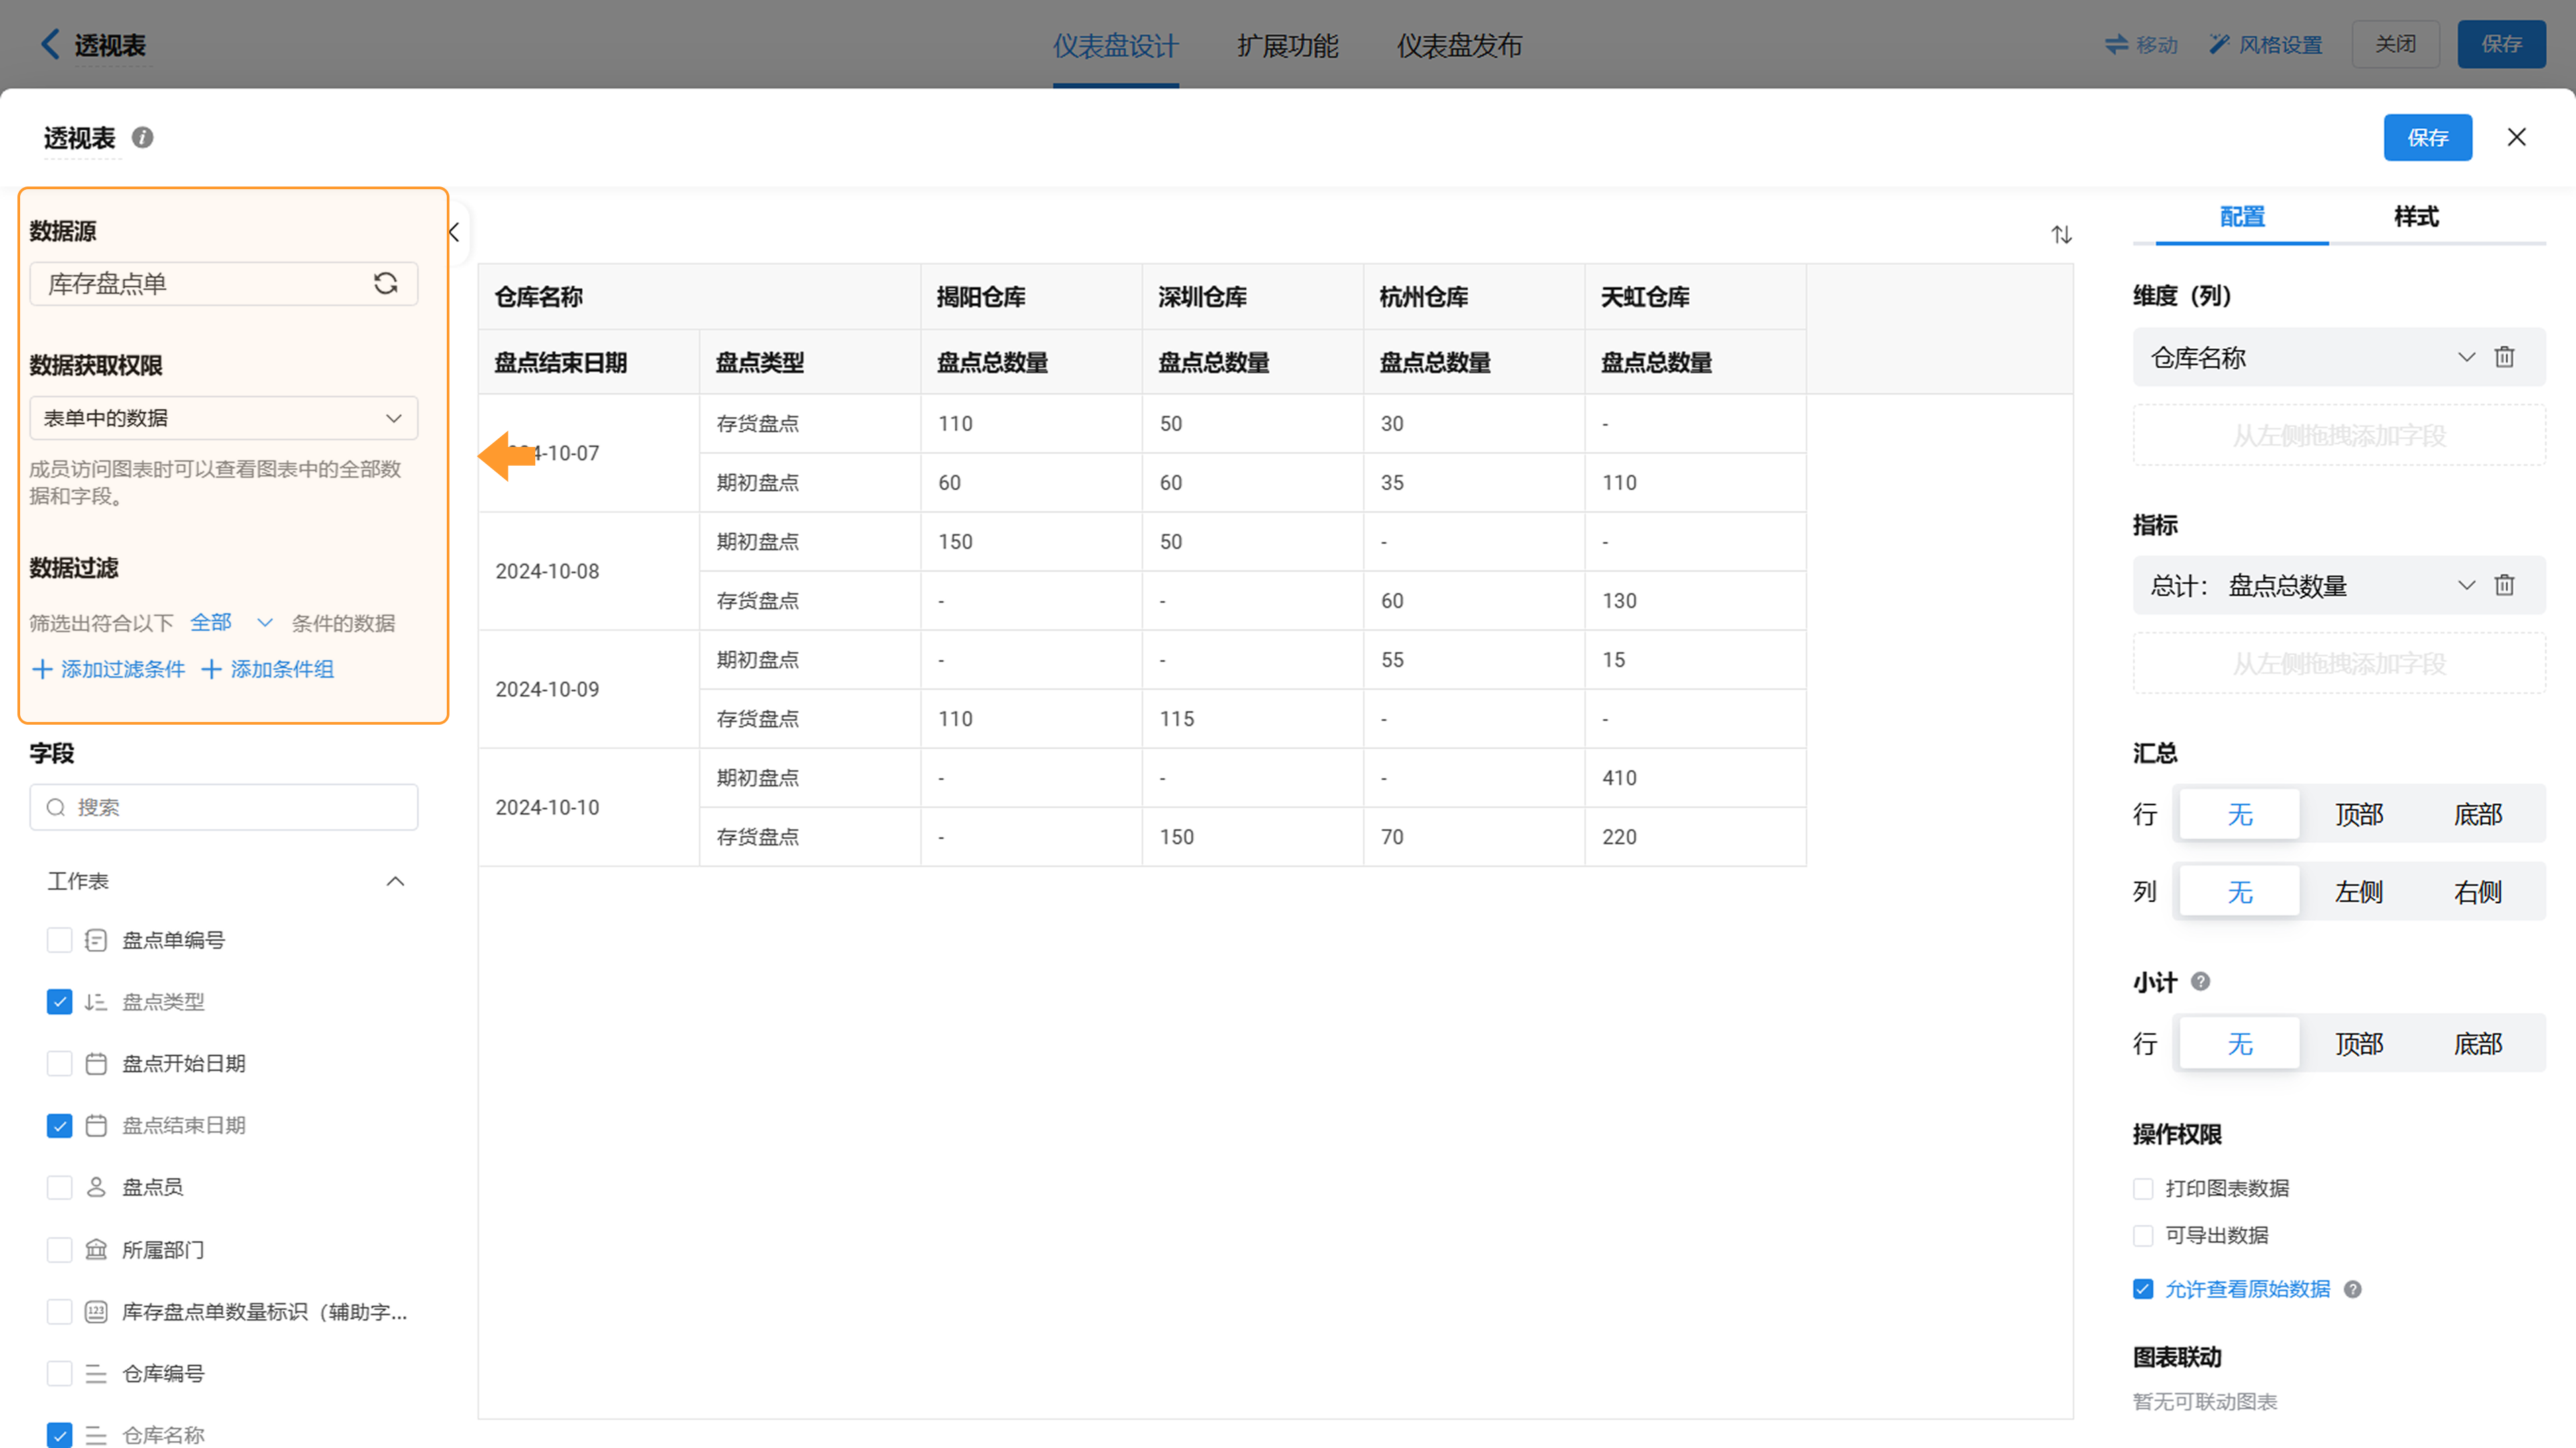
Task: Enable 打印图表数据 permission
Action: [x=2143, y=1189]
